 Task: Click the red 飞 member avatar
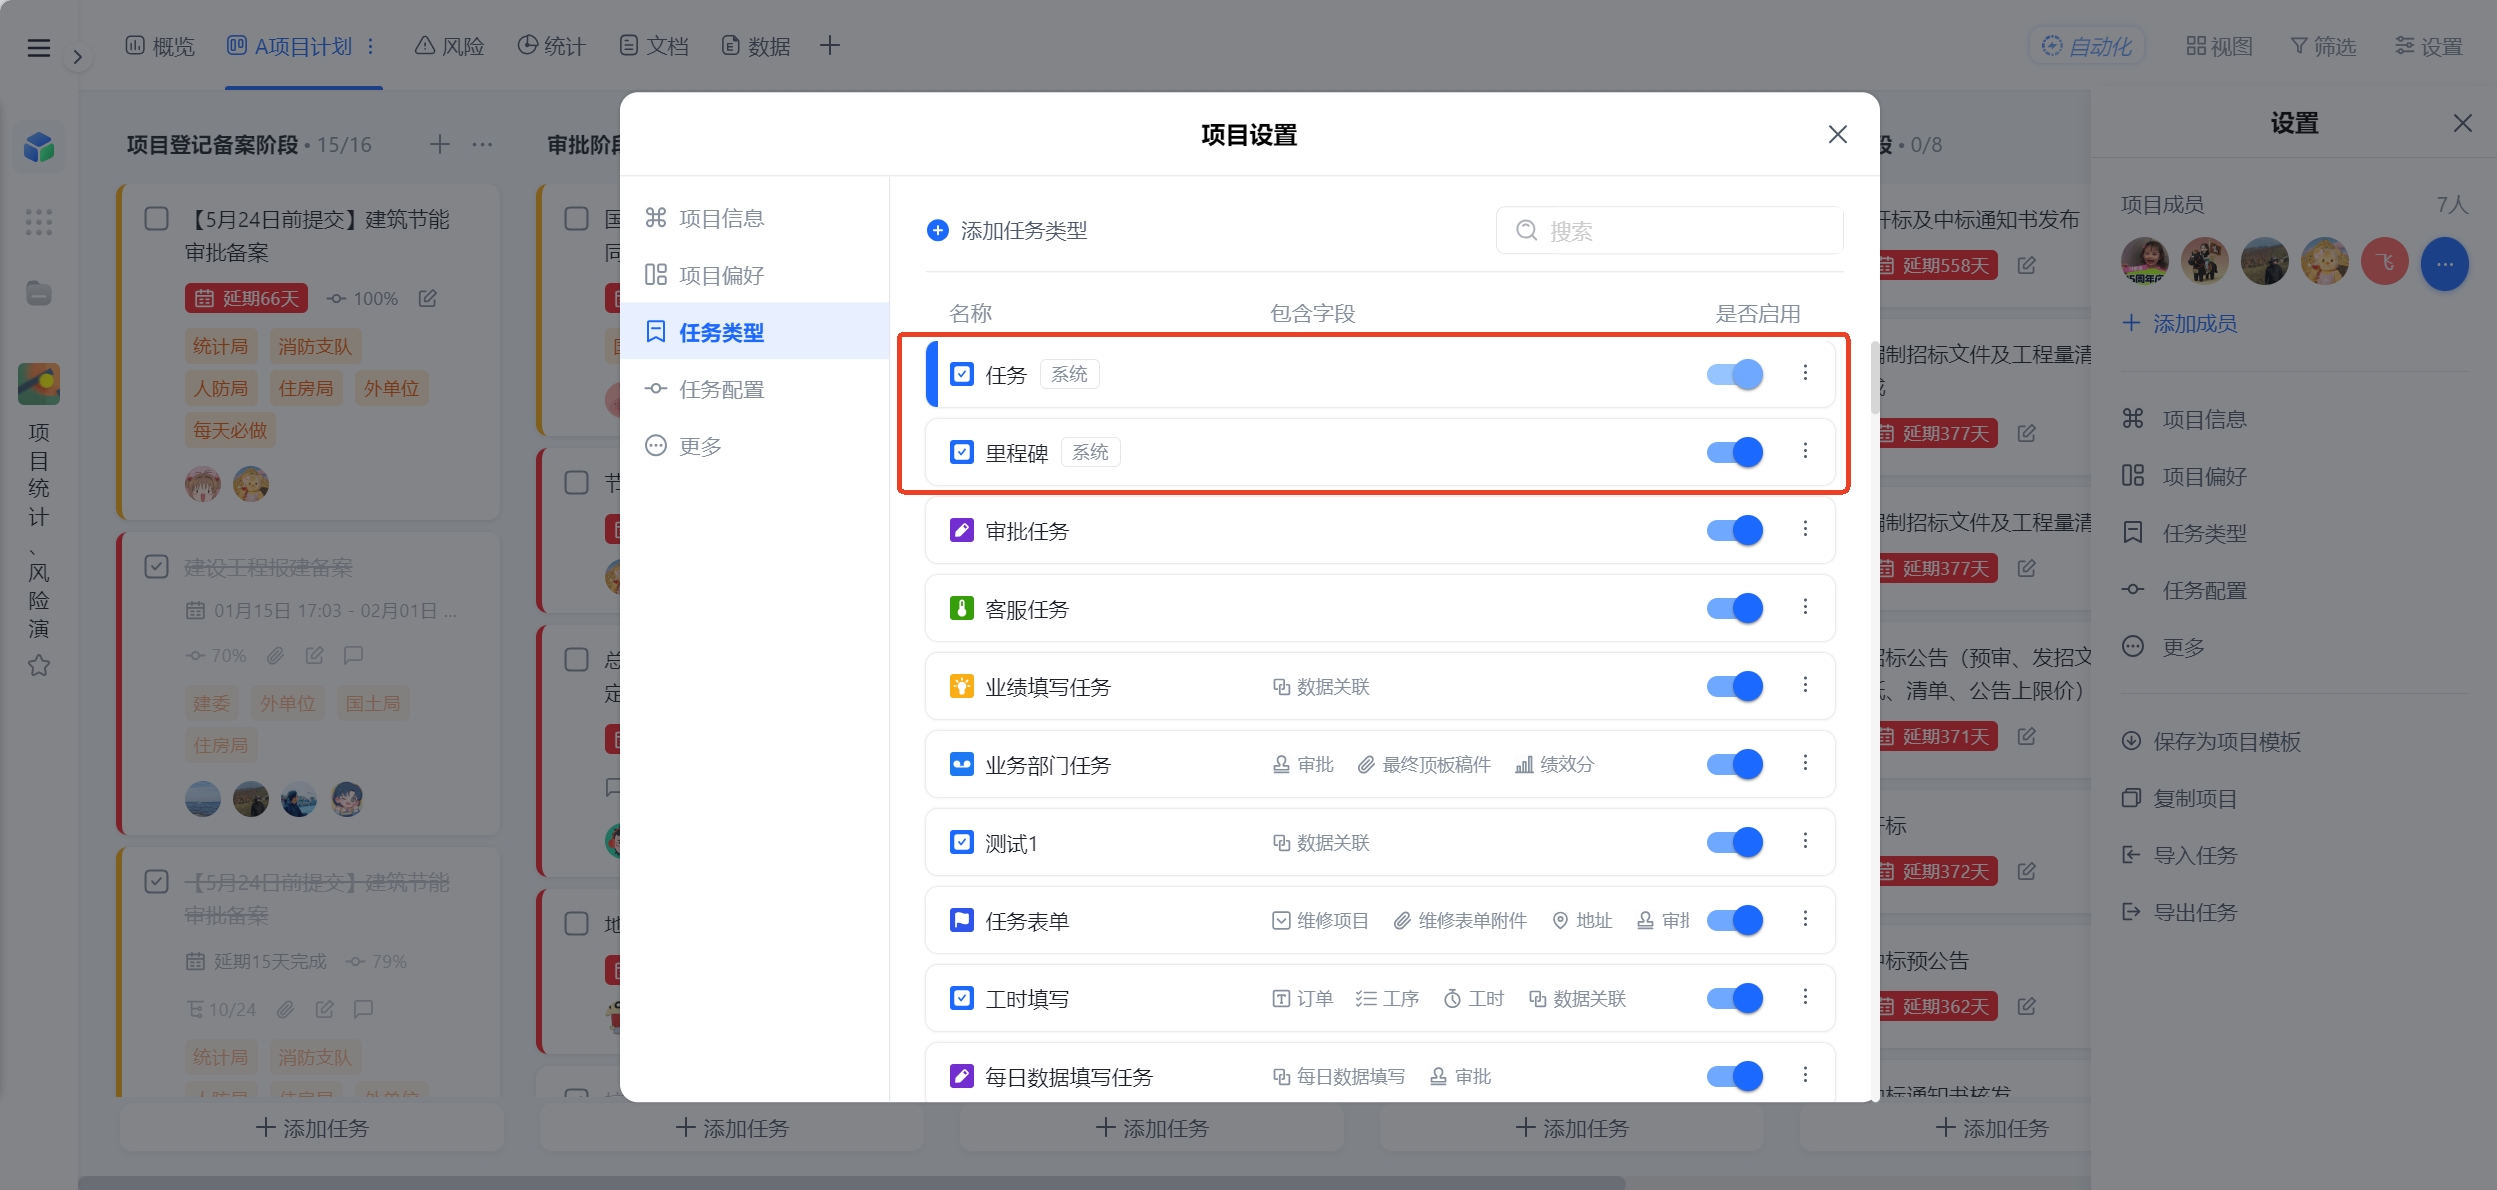pos(2385,262)
